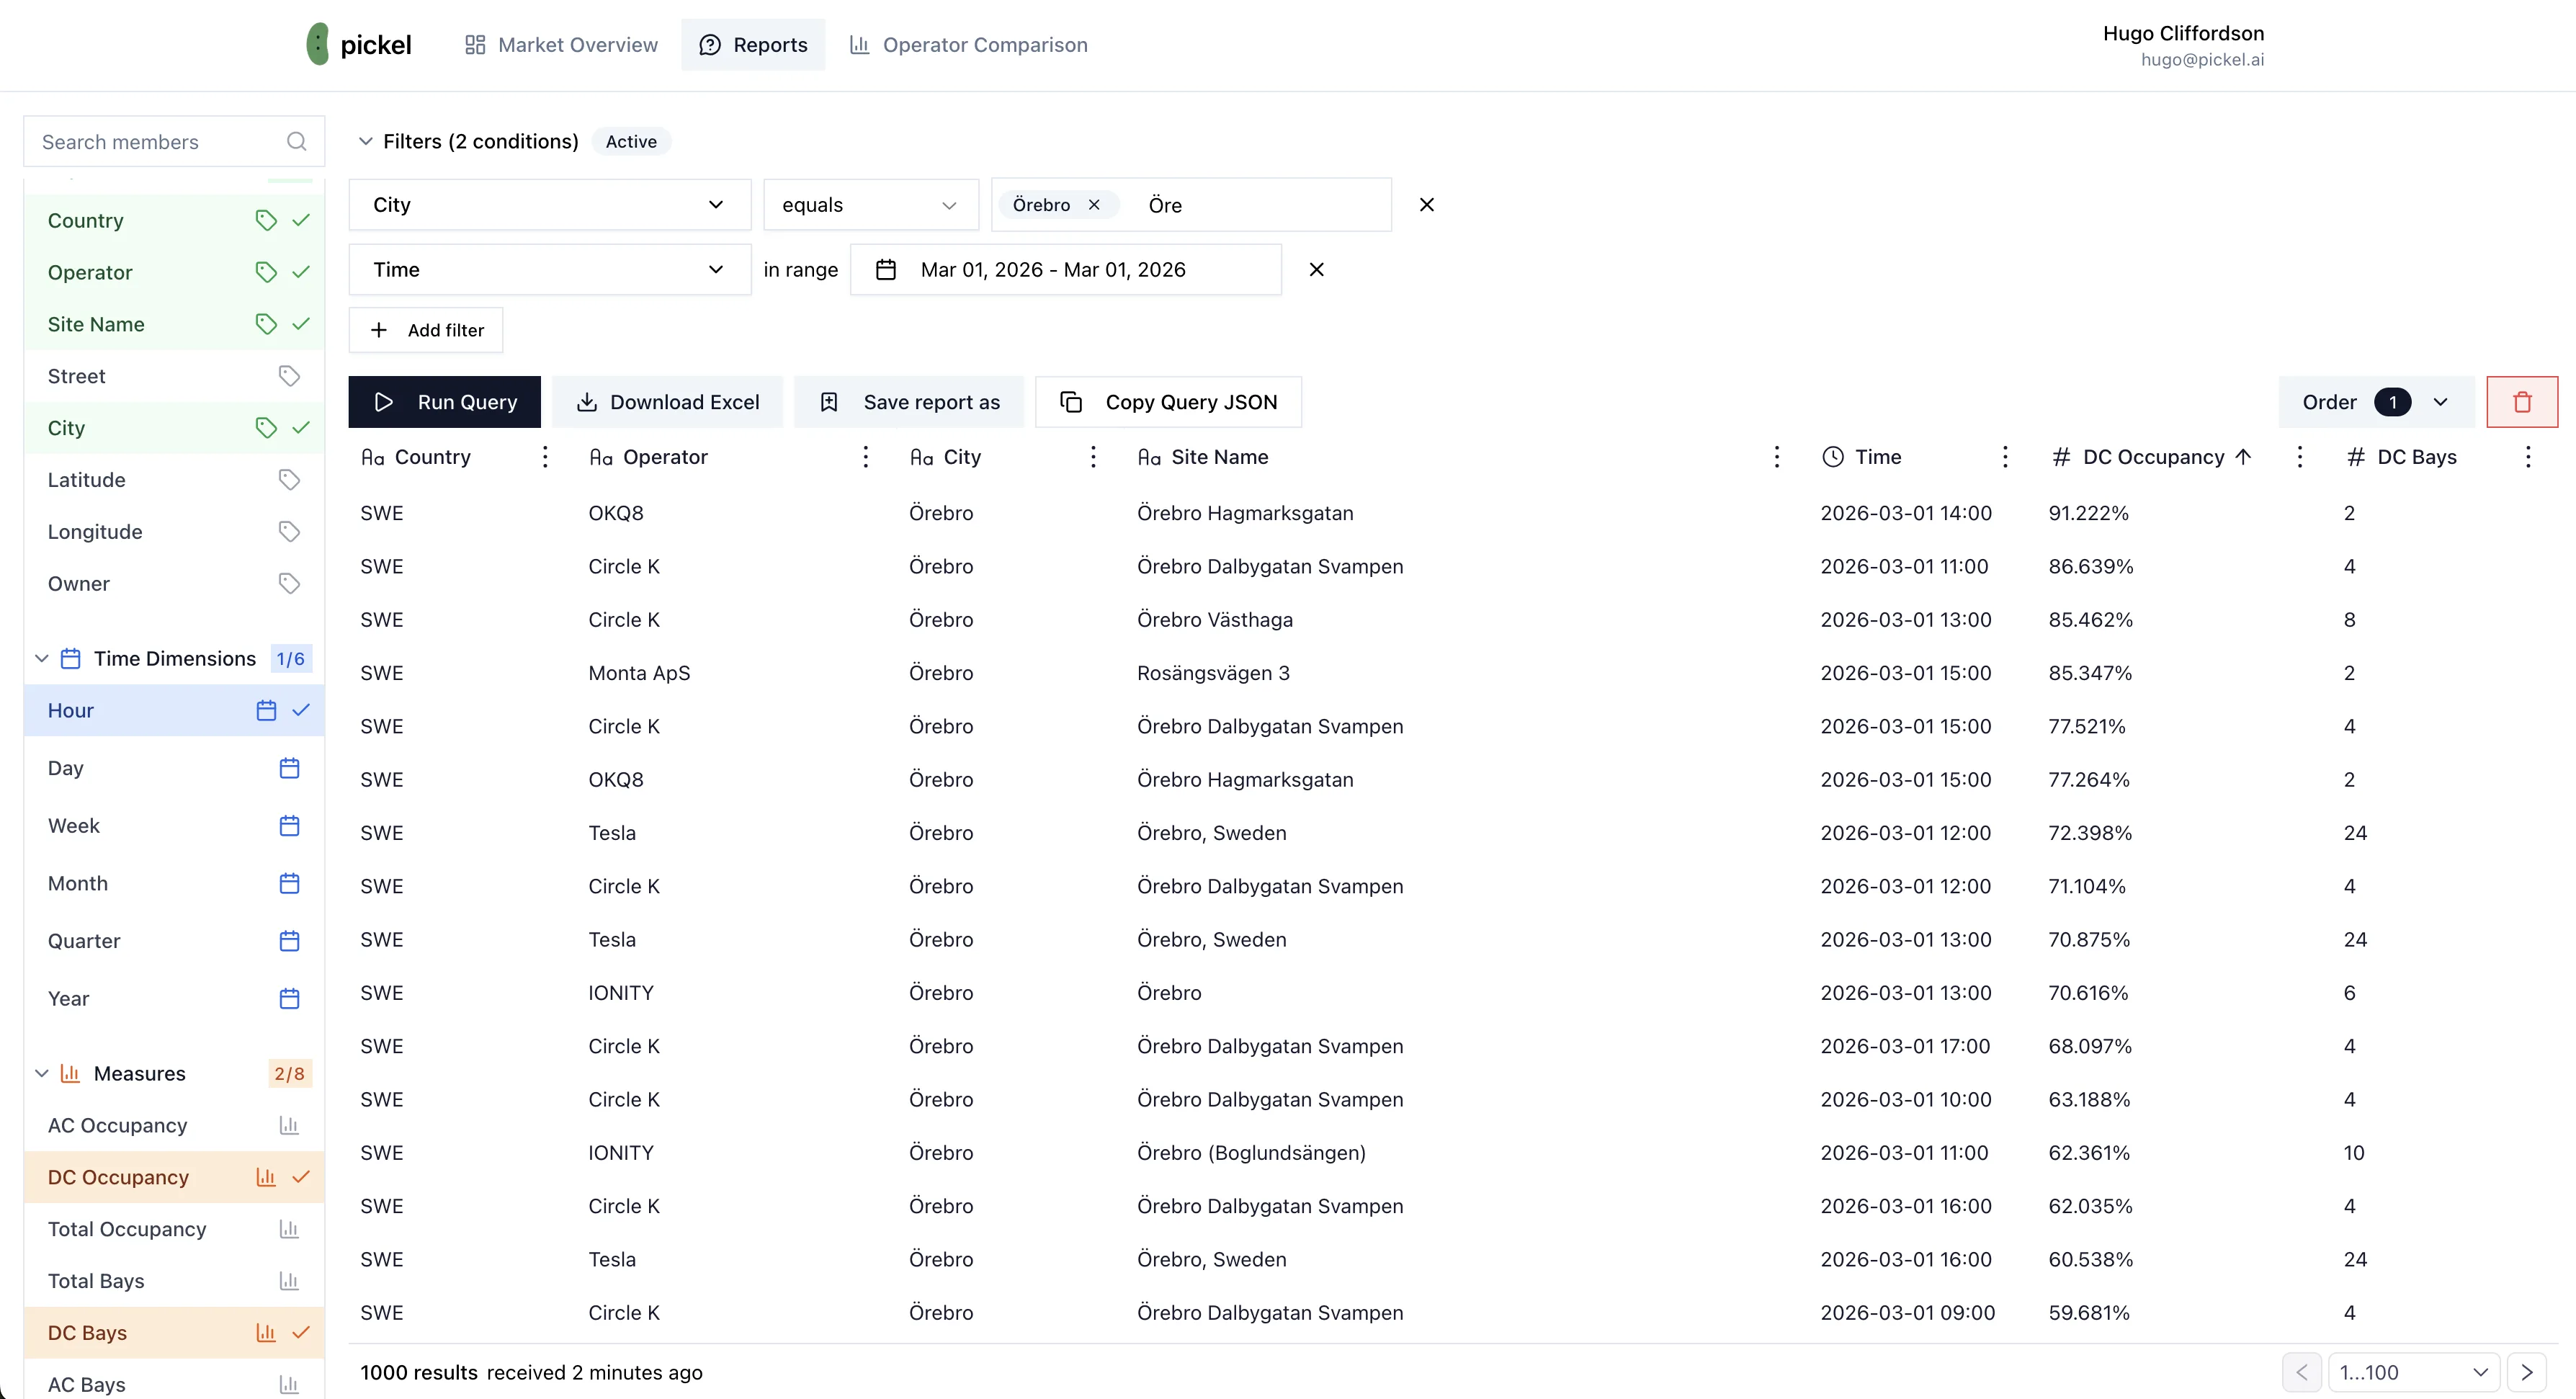Remove the City filter condition

[1427, 205]
